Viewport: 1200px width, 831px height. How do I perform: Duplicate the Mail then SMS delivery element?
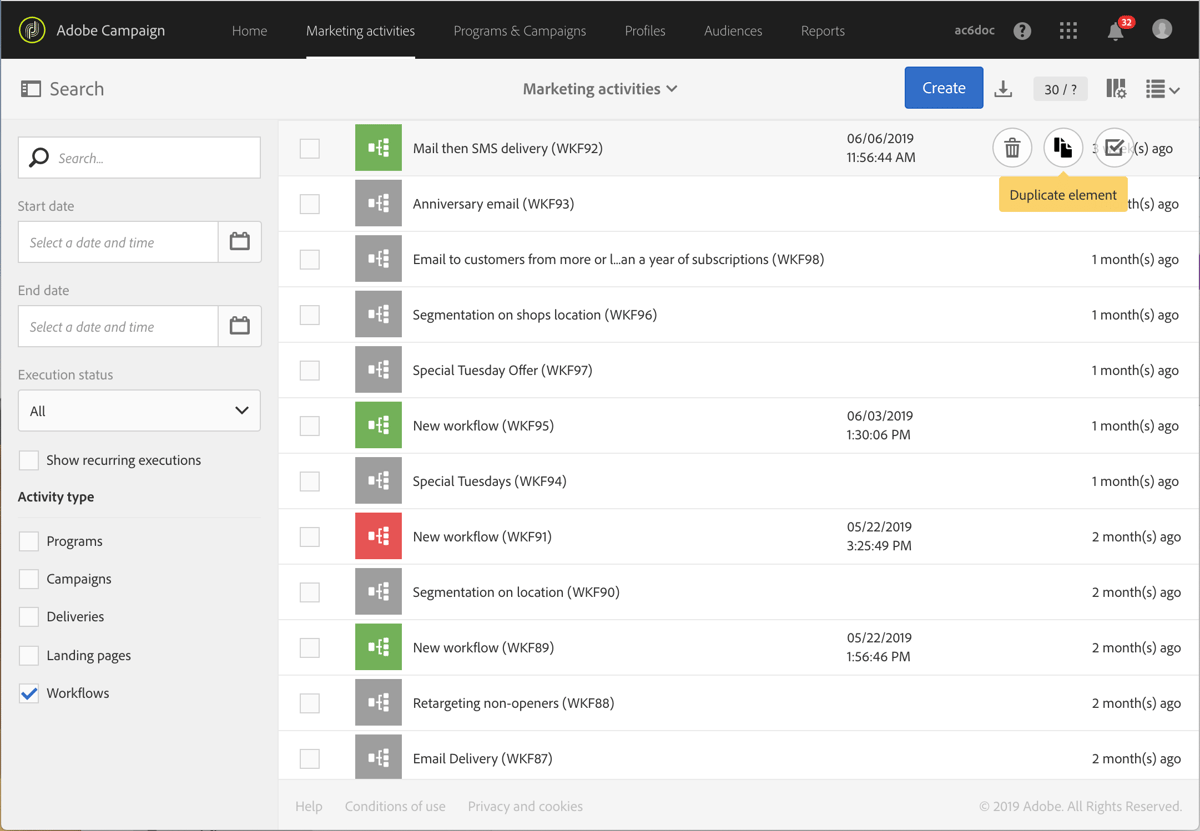pyautogui.click(x=1063, y=147)
